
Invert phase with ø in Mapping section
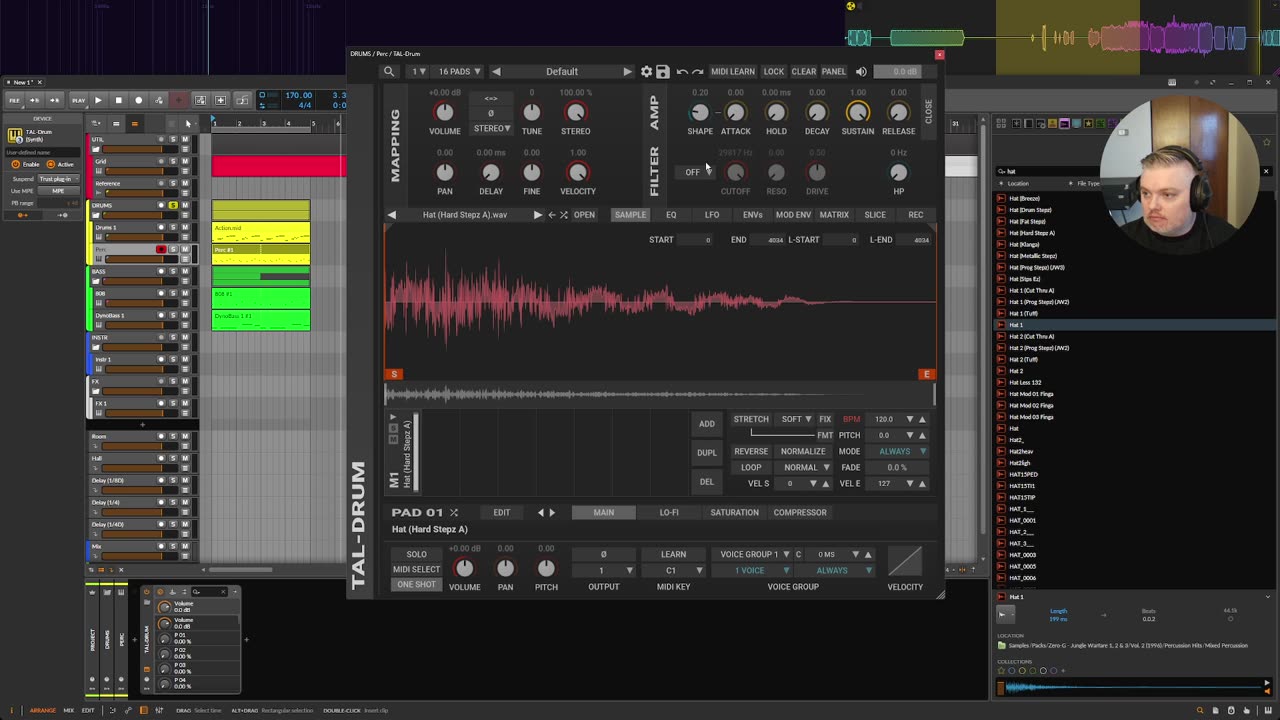(491, 113)
